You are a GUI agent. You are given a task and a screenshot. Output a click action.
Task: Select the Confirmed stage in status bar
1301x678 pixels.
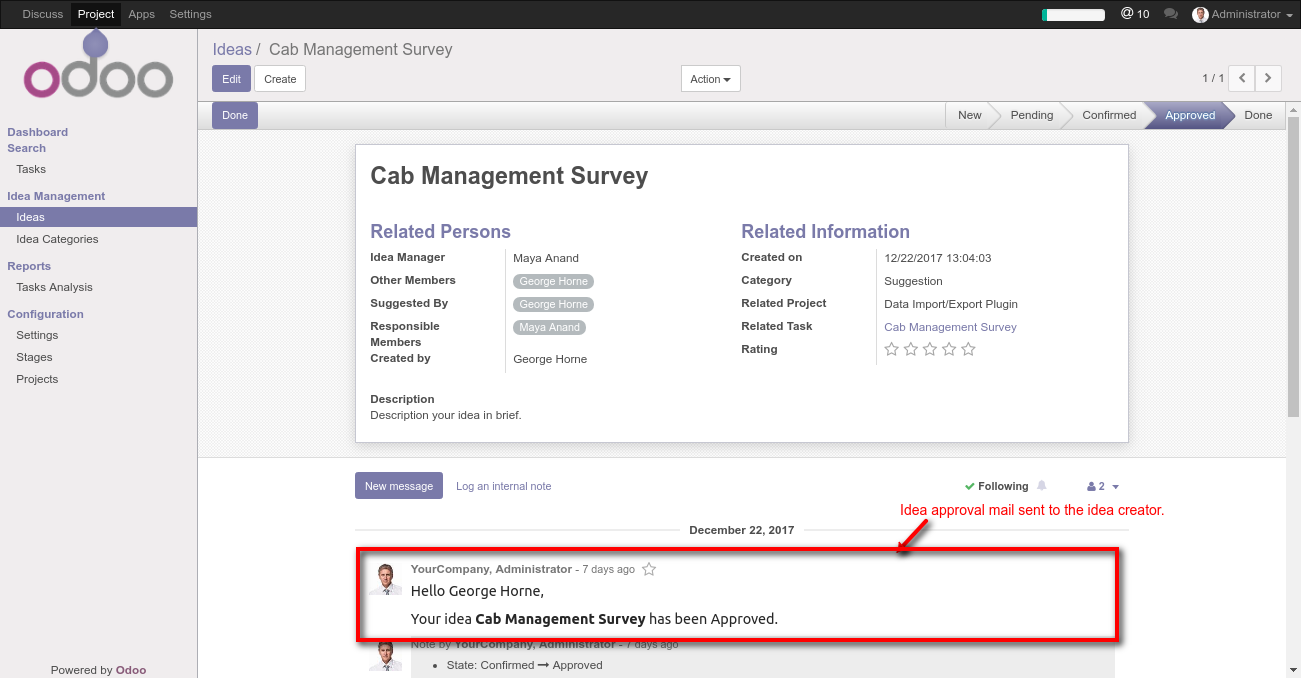pos(1109,115)
